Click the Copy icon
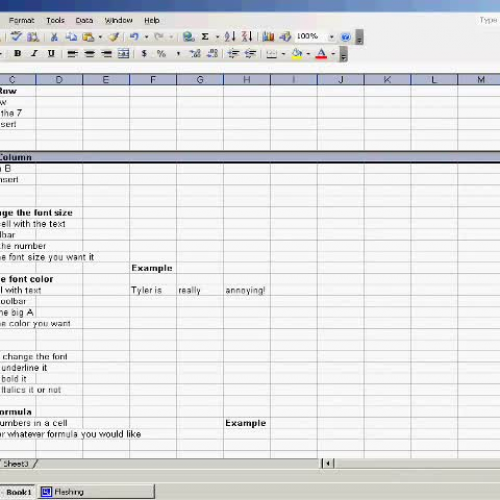 tap(71, 36)
